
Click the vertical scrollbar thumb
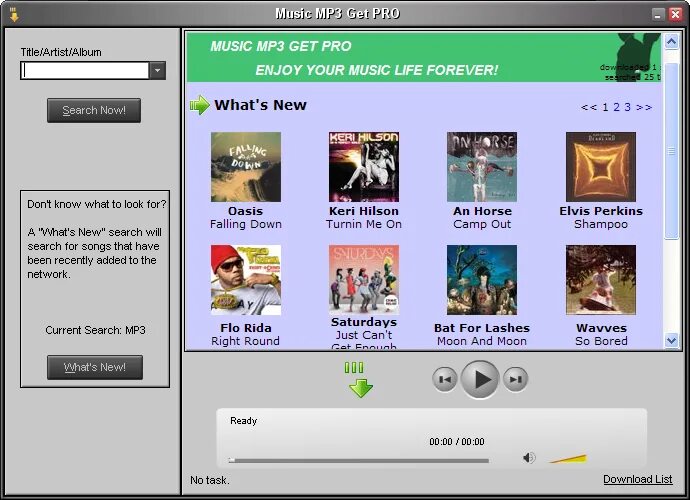tap(672, 151)
